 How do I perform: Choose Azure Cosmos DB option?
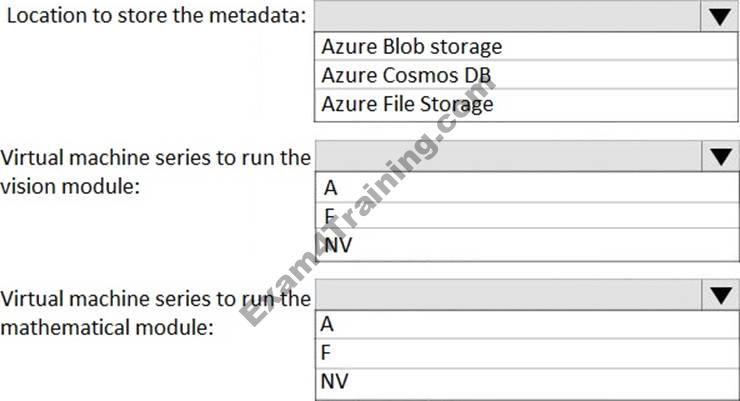point(406,75)
